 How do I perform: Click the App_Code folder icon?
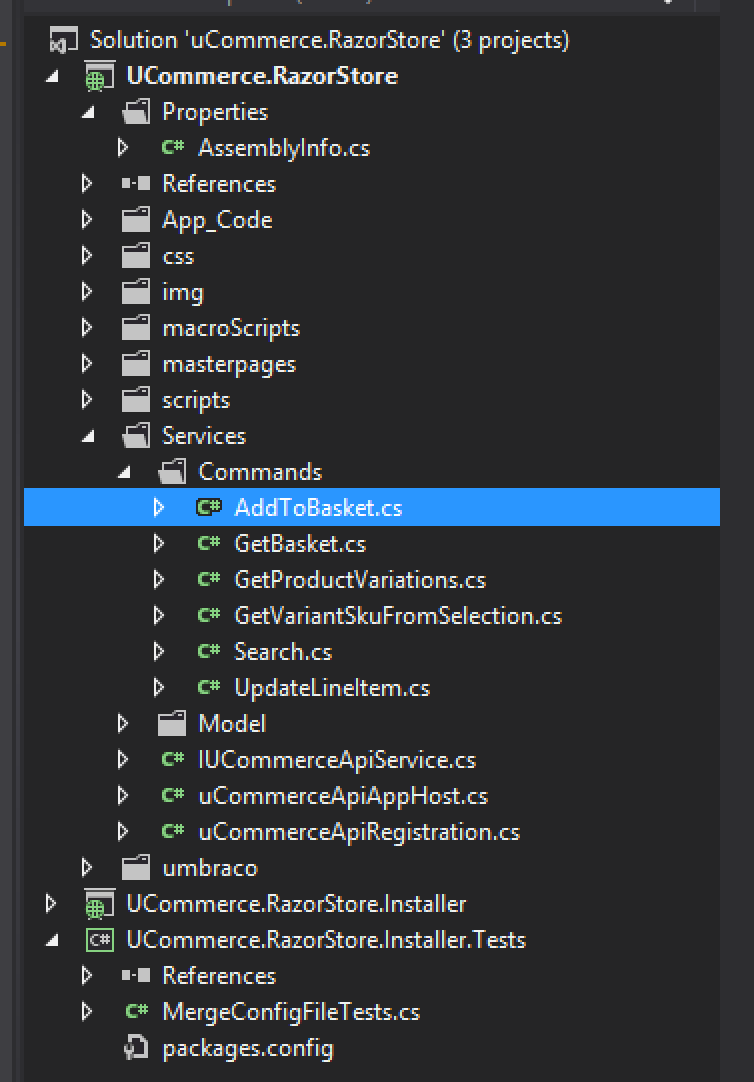[x=136, y=220]
